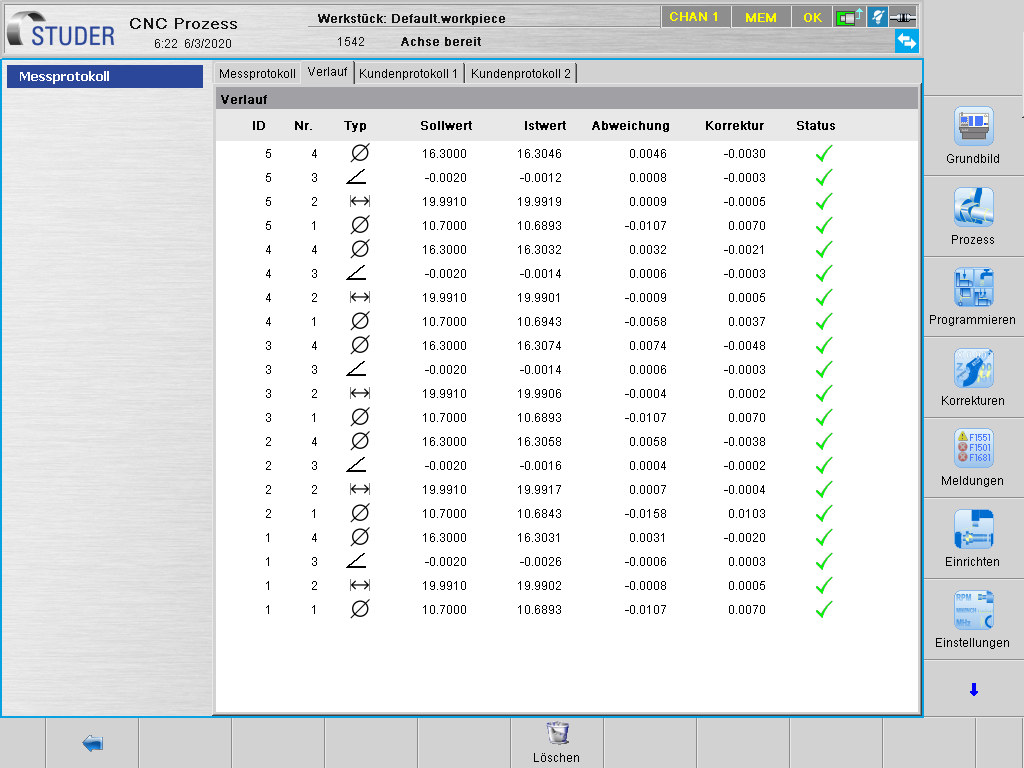Expand more sidebar items with down arrow
The height and width of the screenshot is (768, 1024).
(x=973, y=690)
